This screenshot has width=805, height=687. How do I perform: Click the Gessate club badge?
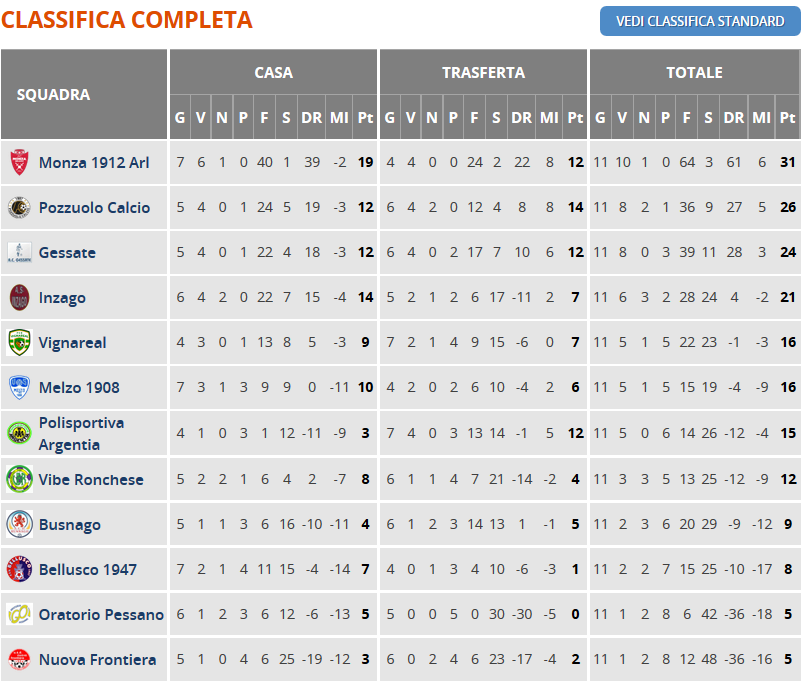tap(20, 253)
